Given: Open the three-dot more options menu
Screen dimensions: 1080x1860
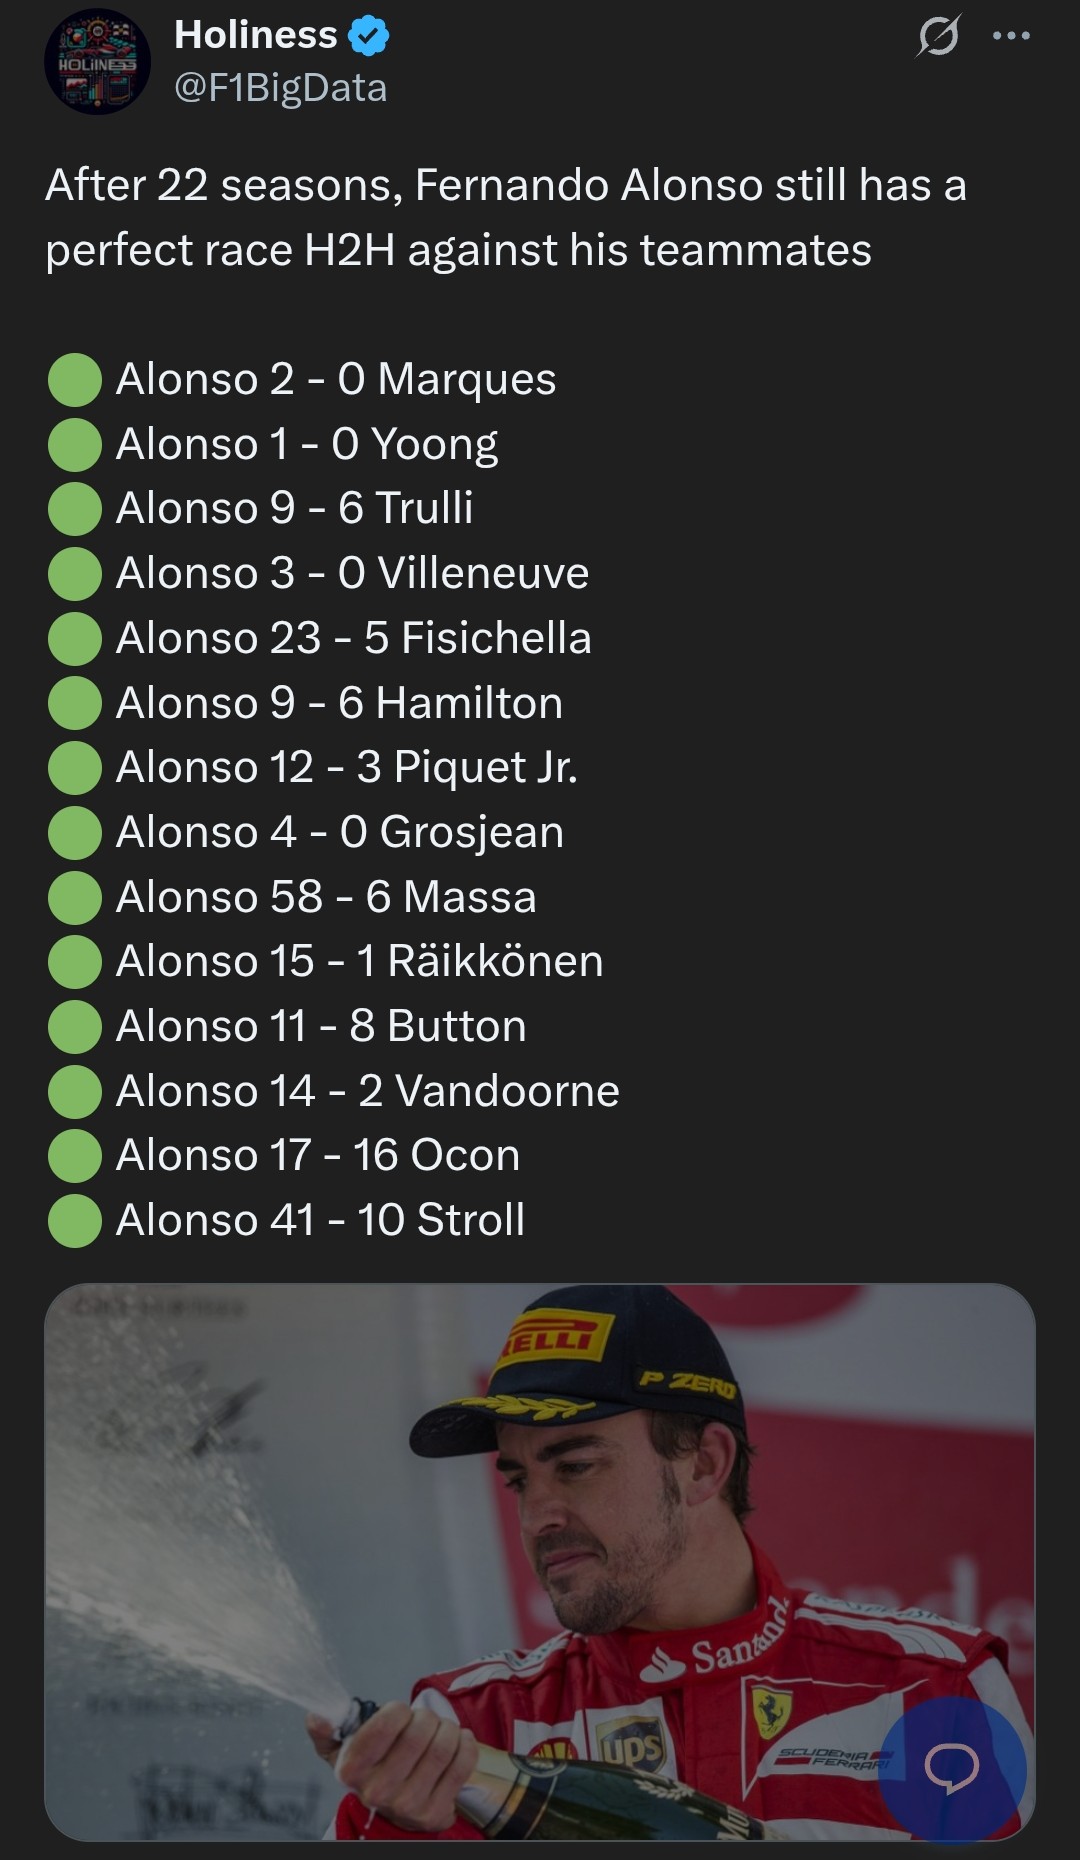Looking at the screenshot, I should tap(1011, 37).
